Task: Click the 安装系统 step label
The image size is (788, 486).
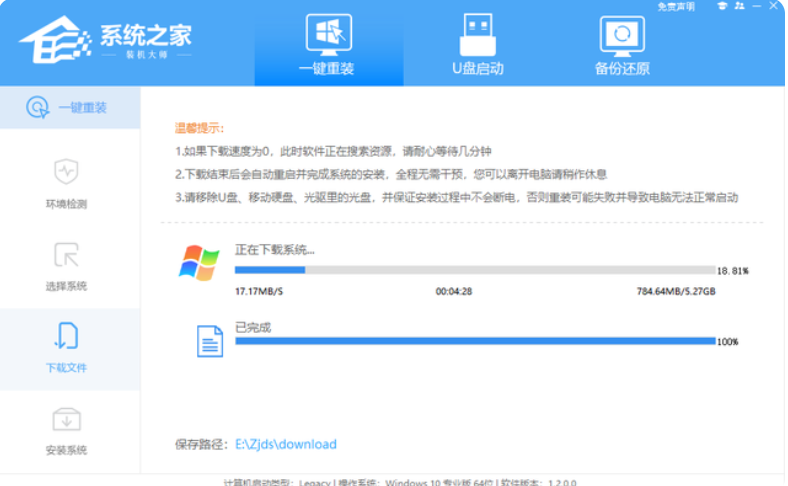Action: [x=66, y=450]
